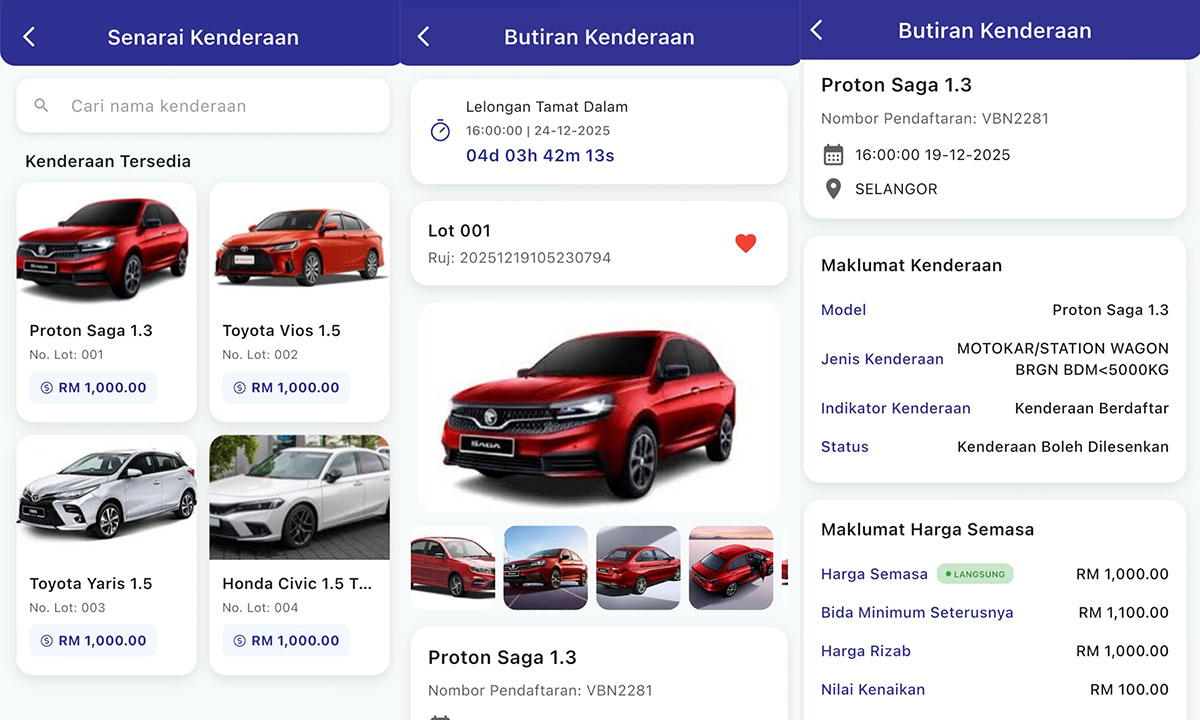The image size is (1200, 720).
Task: Click the 'Maklumat Harga Semasa' heading
Action: click(x=927, y=529)
